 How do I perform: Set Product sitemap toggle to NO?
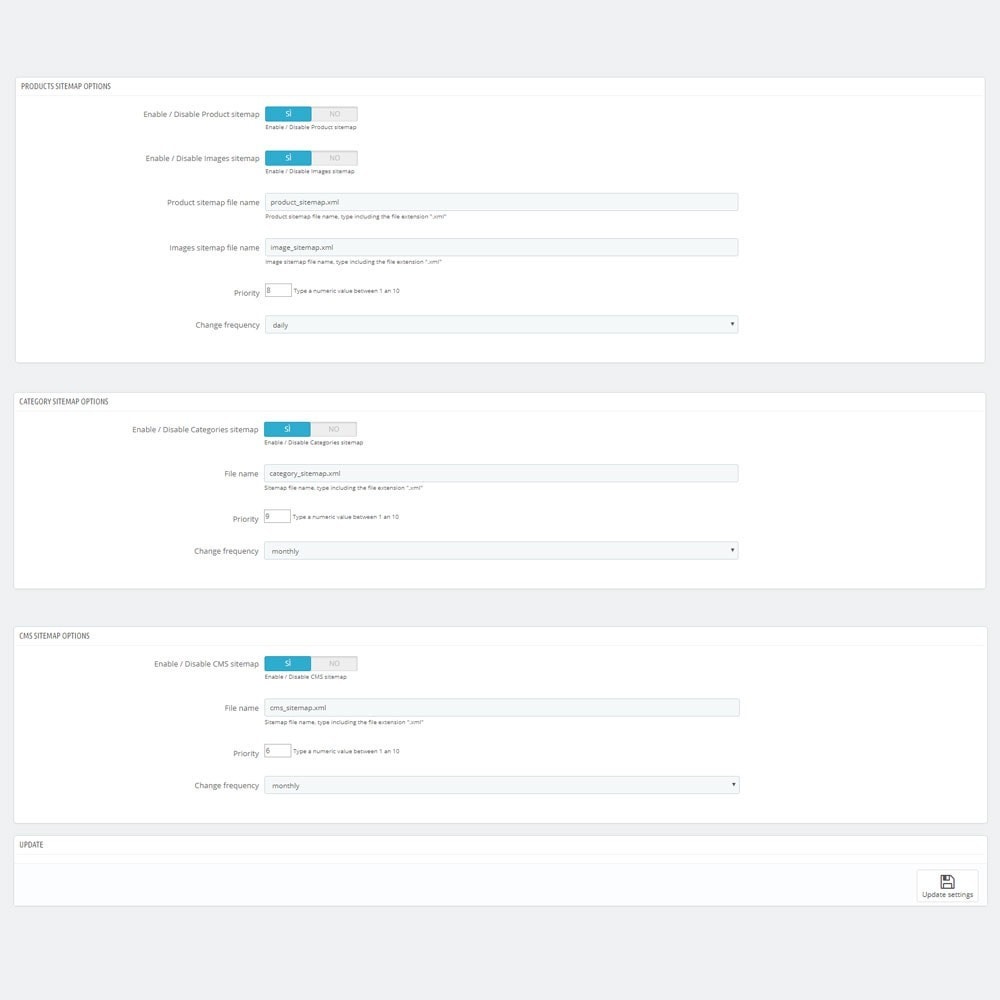click(335, 114)
